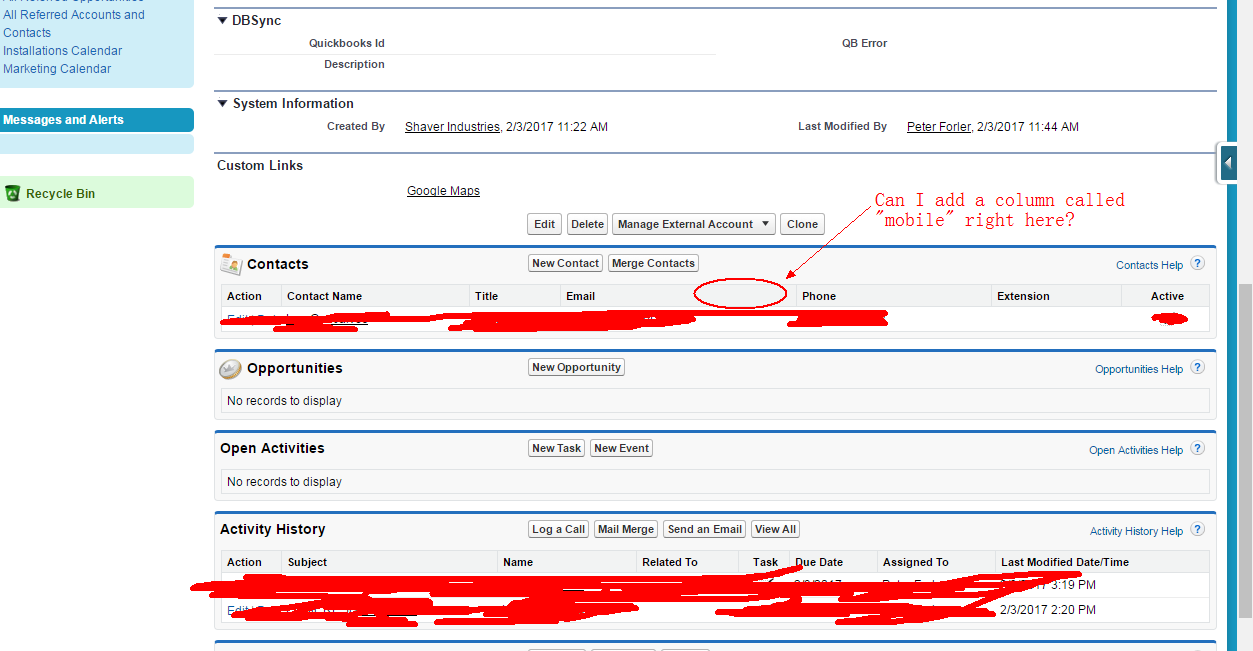Click Activity History Subject column header
The height and width of the screenshot is (651, 1253).
pos(307,562)
